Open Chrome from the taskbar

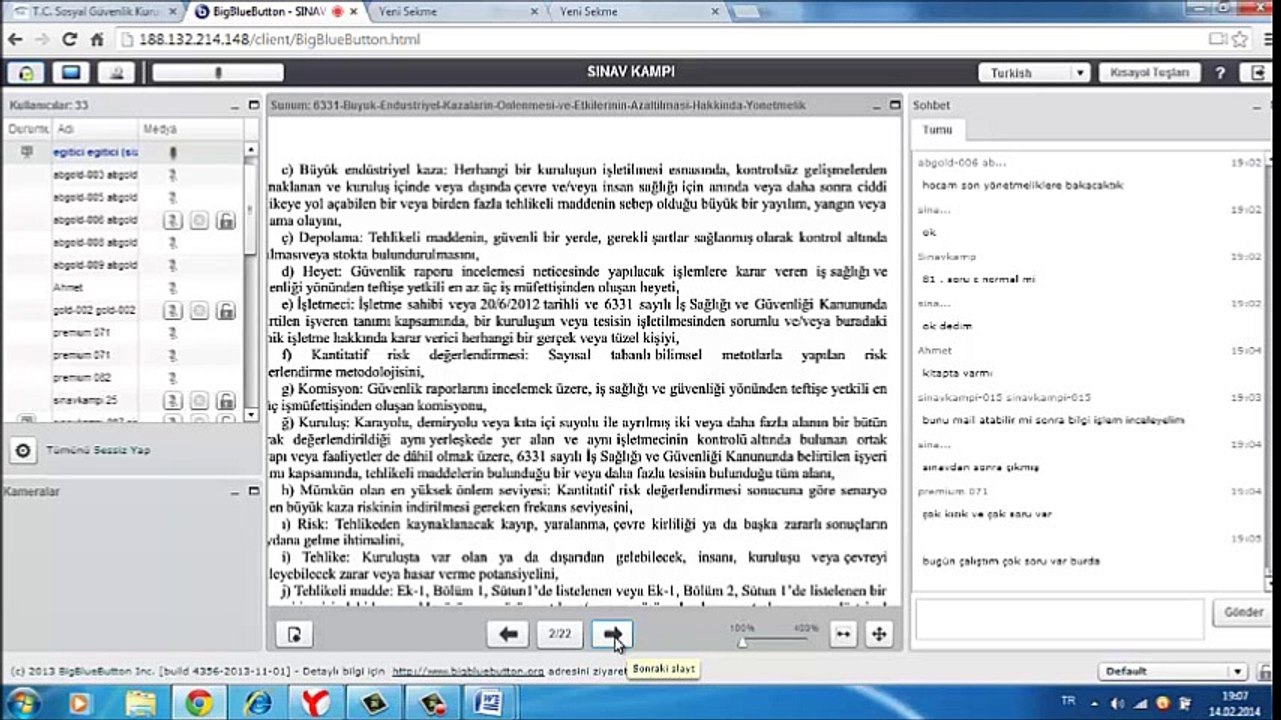[198, 703]
